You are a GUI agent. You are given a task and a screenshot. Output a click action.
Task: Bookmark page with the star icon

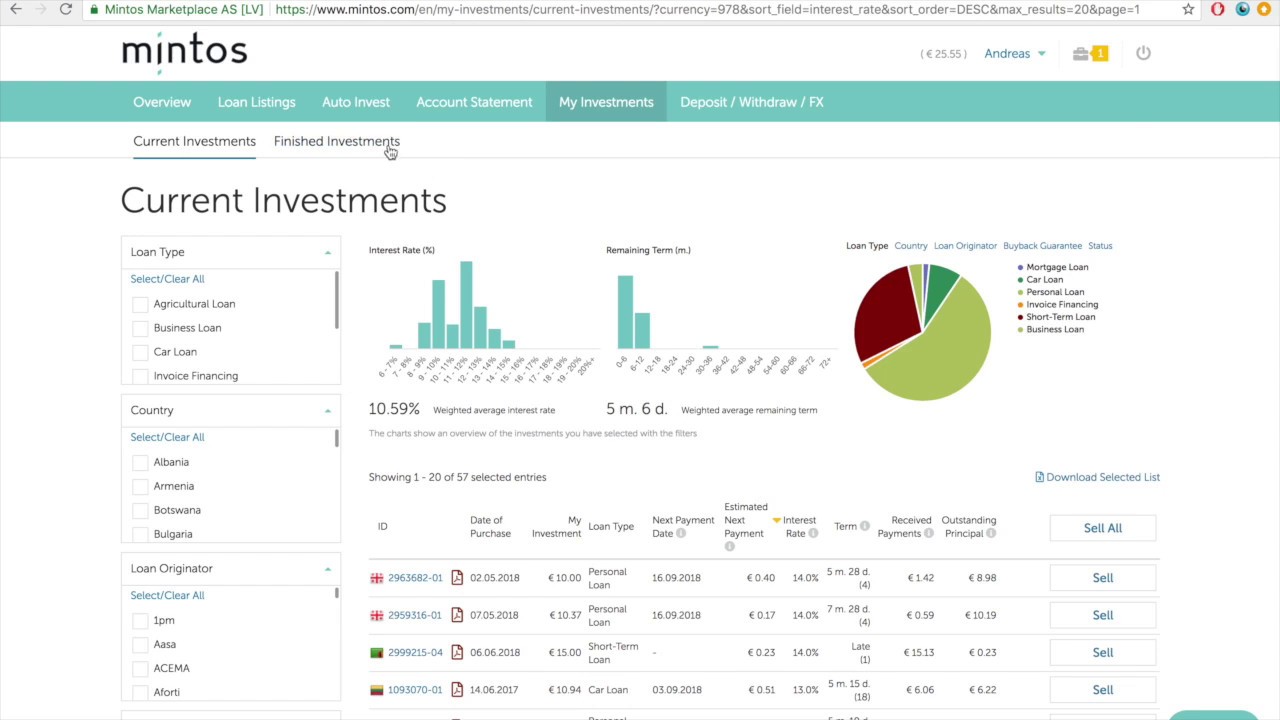1188,9
